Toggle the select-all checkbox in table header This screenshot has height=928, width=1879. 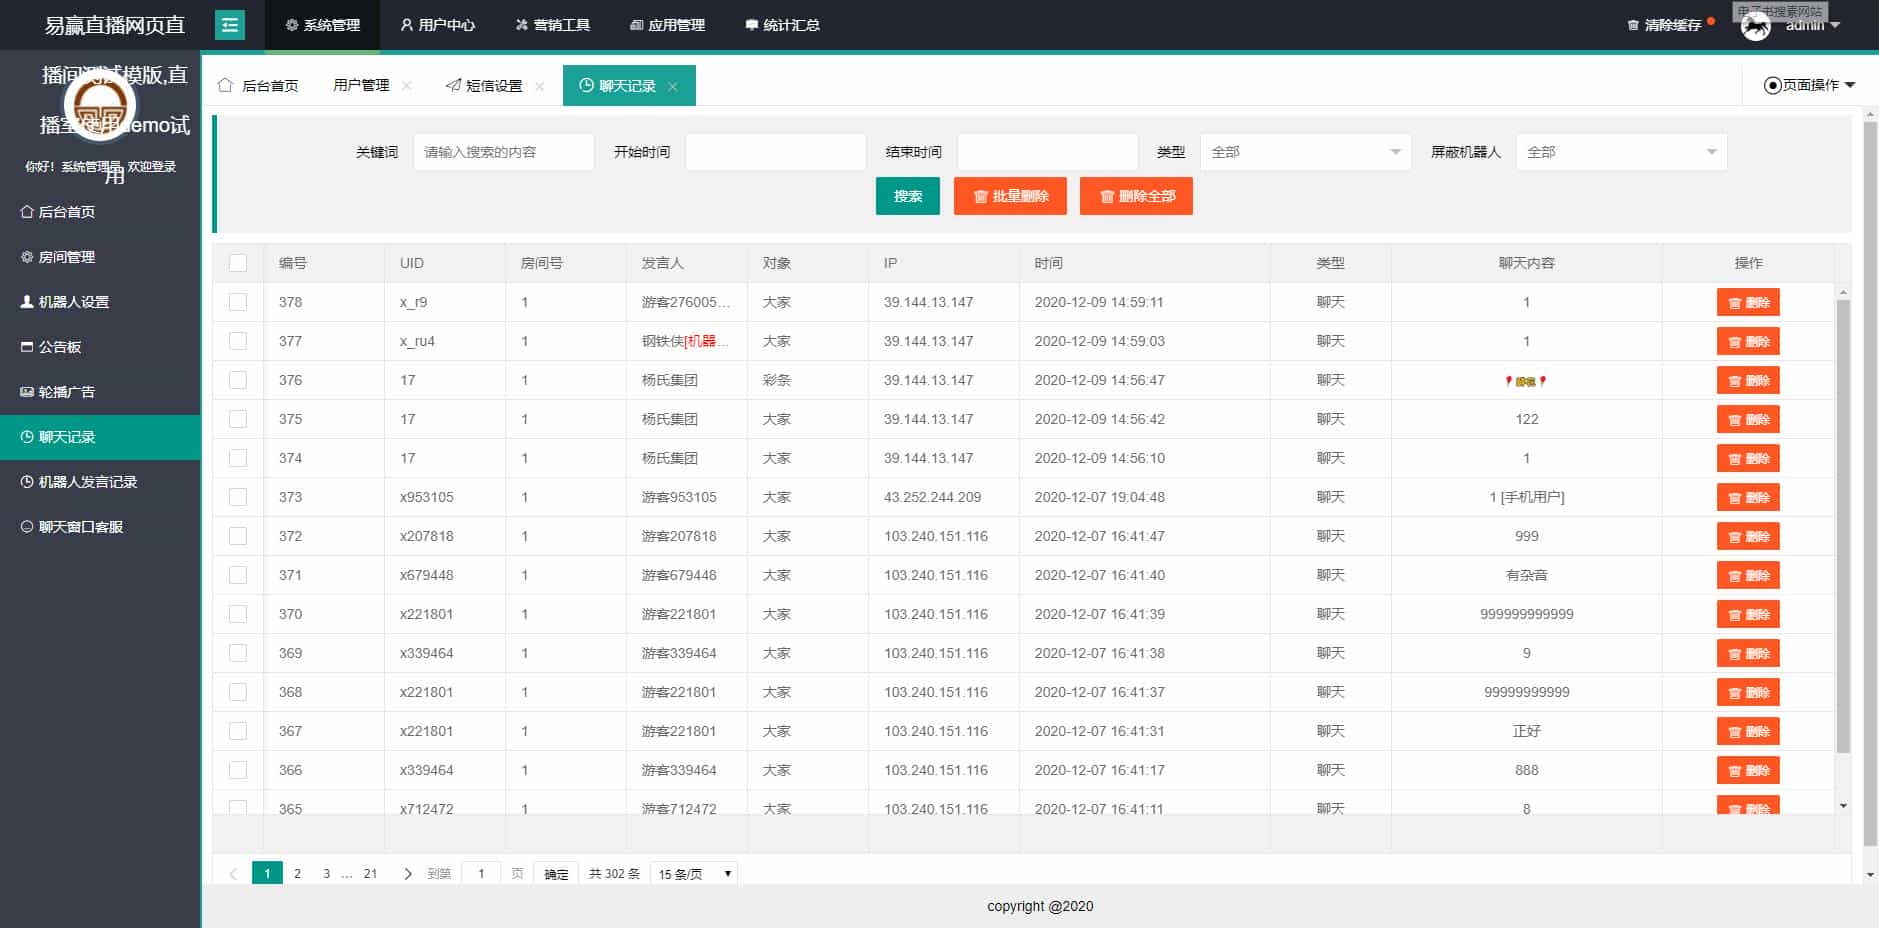[x=238, y=263]
